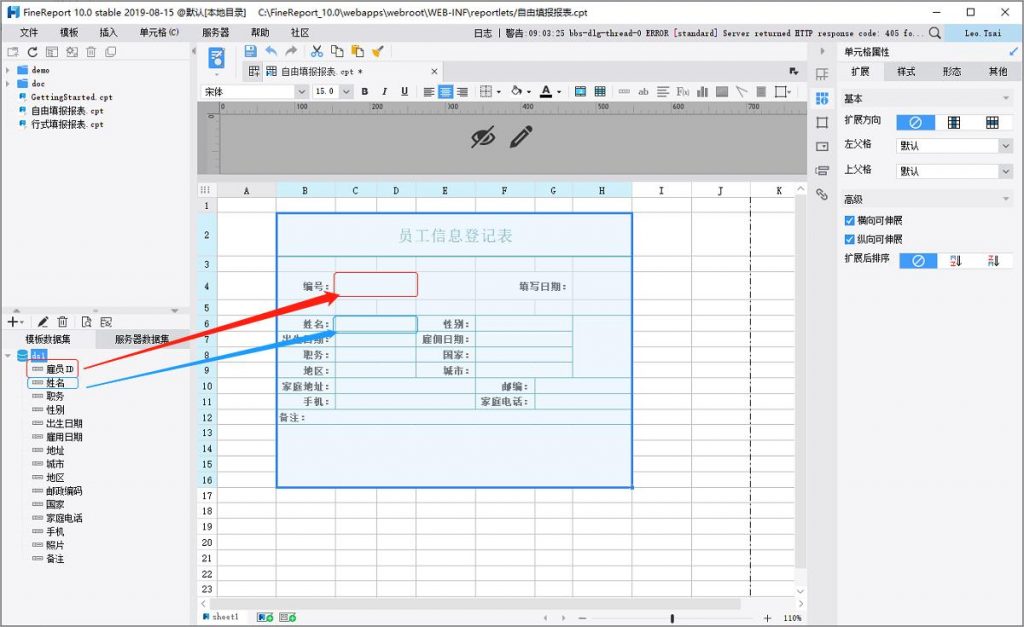Cut selection with the scissors icon
The height and width of the screenshot is (627, 1024).
pyautogui.click(x=317, y=51)
